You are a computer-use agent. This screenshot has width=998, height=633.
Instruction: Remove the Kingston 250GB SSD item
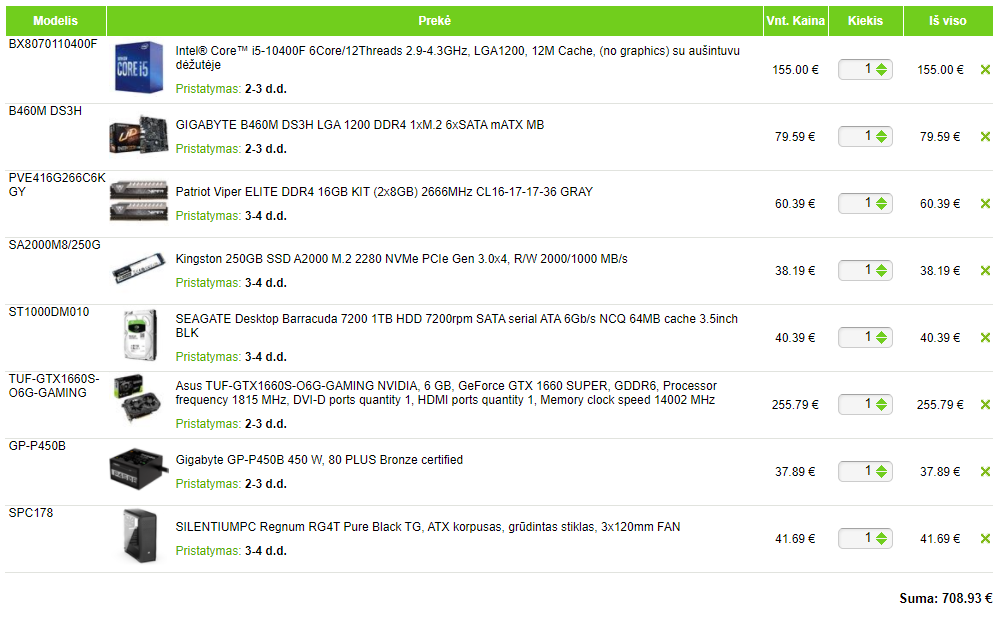(985, 270)
